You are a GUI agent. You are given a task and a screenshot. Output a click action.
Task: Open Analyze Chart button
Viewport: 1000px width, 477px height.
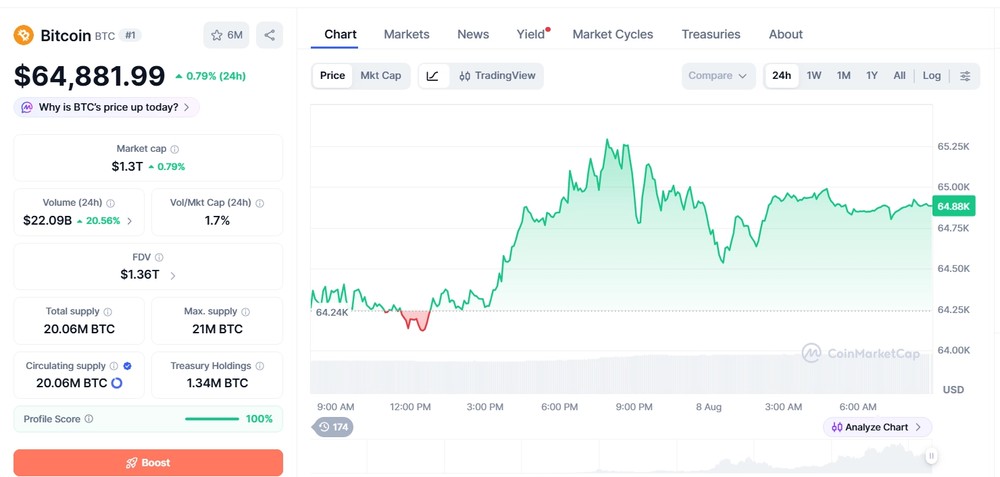(878, 427)
